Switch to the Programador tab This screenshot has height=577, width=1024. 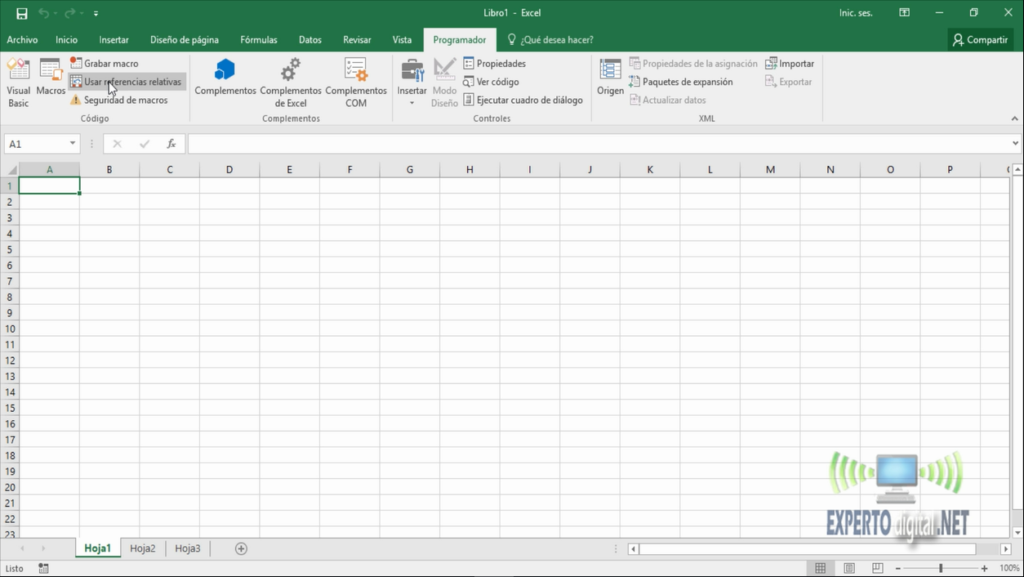point(459,39)
